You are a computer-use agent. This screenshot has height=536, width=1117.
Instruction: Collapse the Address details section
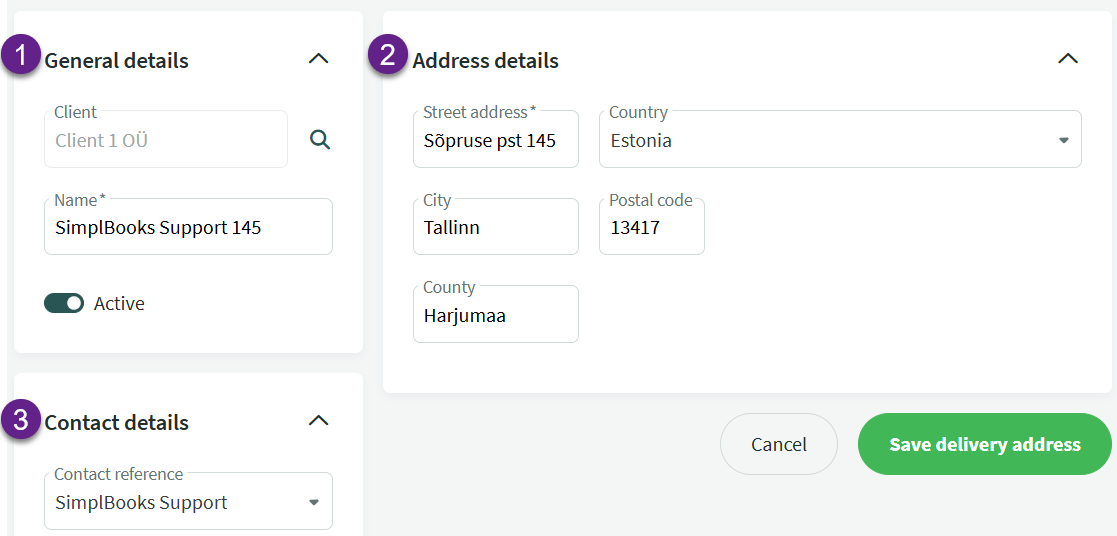(x=1067, y=58)
